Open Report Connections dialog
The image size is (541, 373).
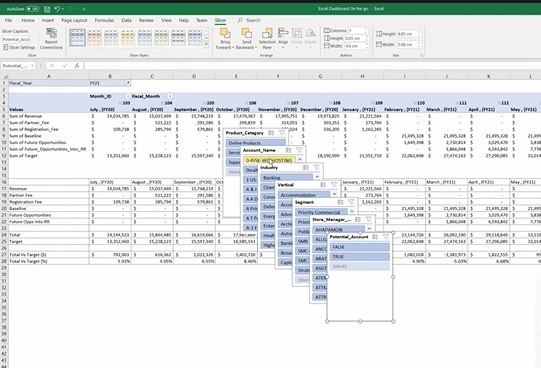51,38
